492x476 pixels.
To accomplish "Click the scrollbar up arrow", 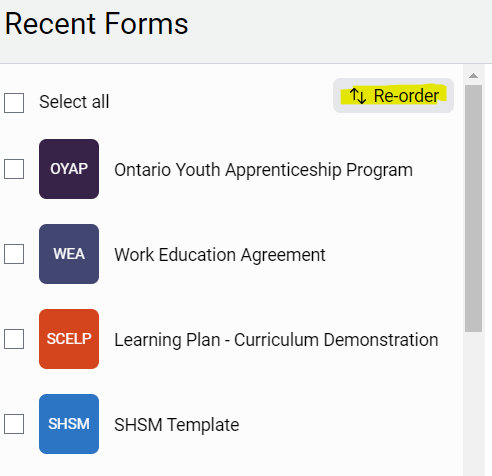I will point(473,76).
